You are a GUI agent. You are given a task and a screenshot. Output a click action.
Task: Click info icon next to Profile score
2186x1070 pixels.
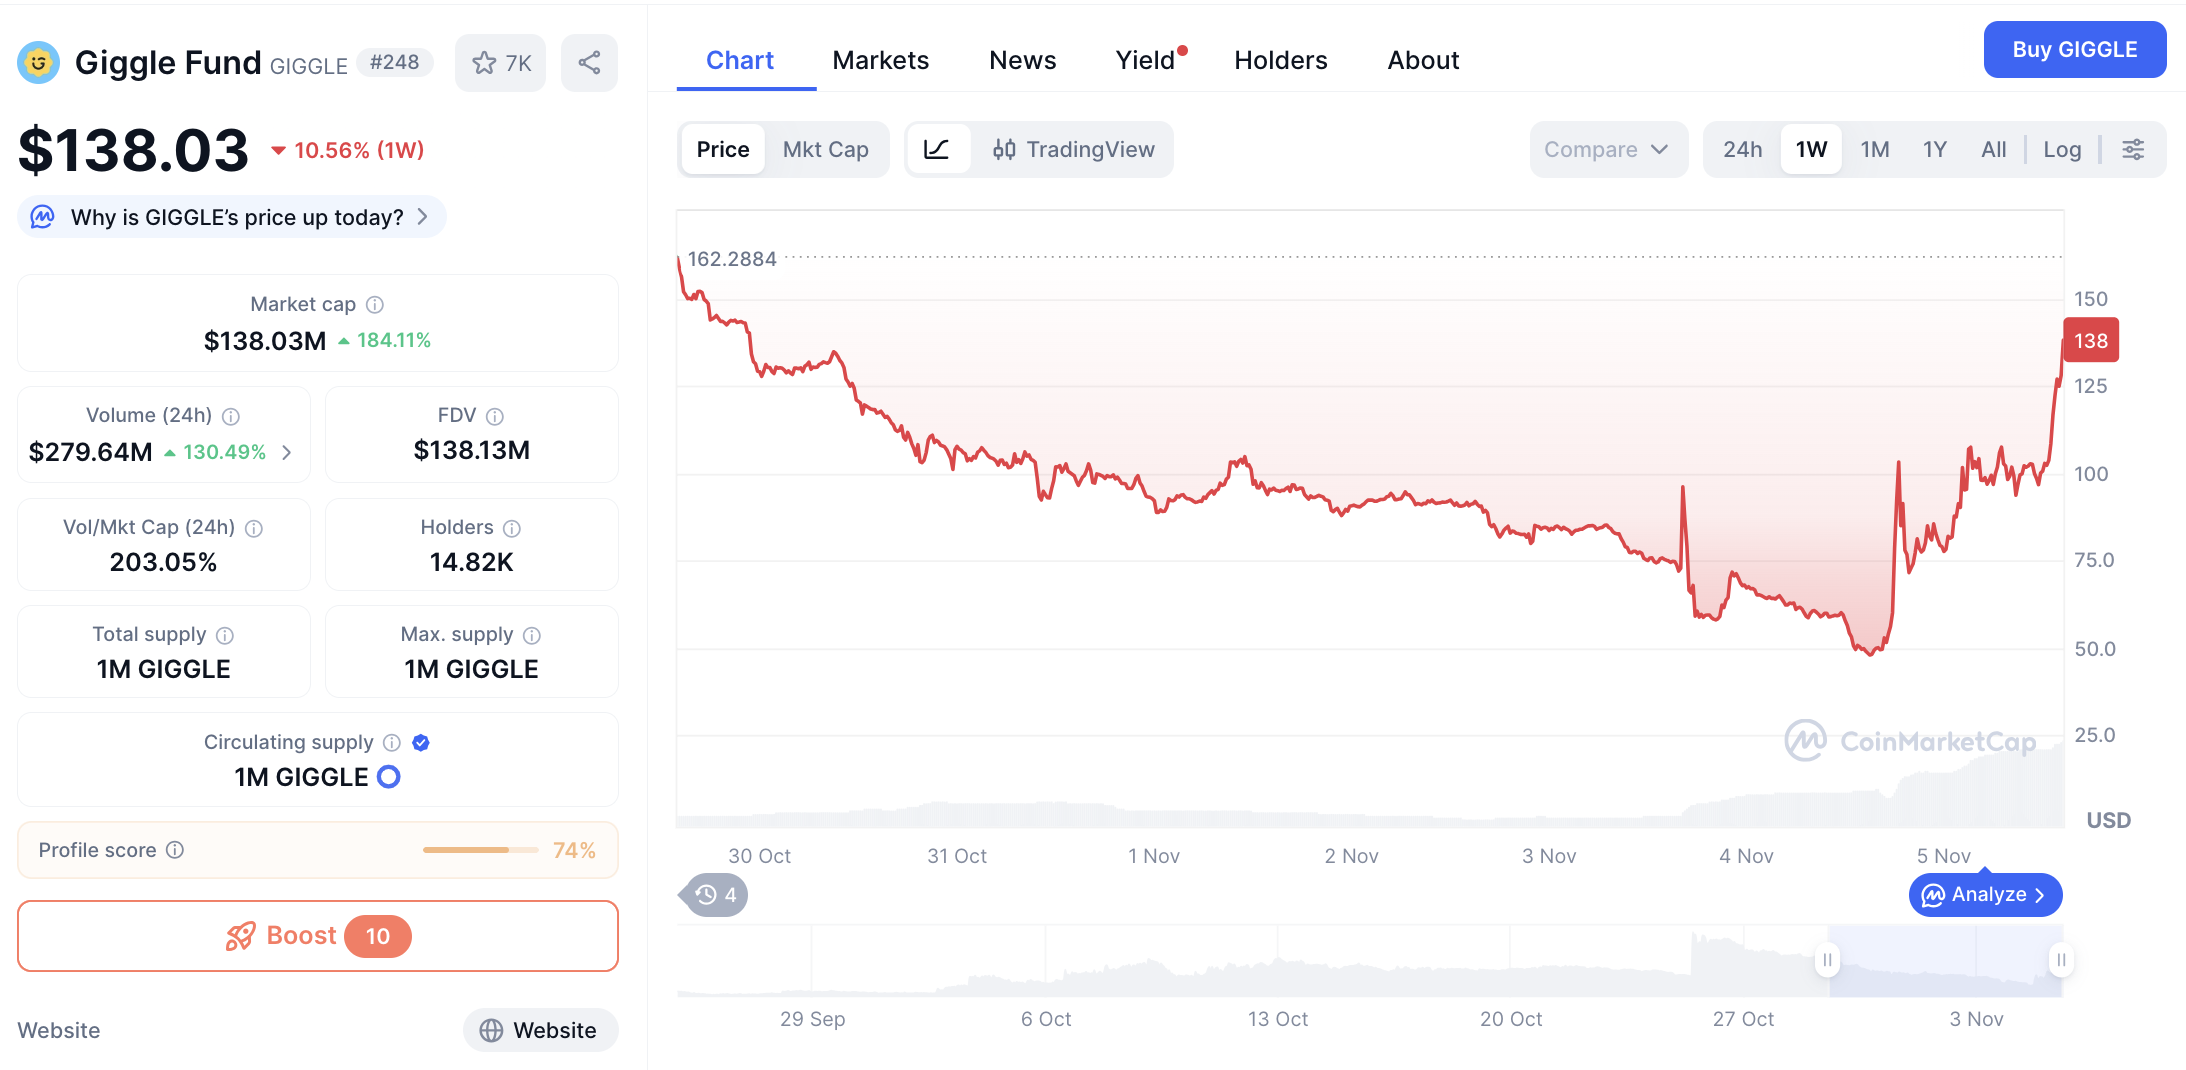[175, 850]
